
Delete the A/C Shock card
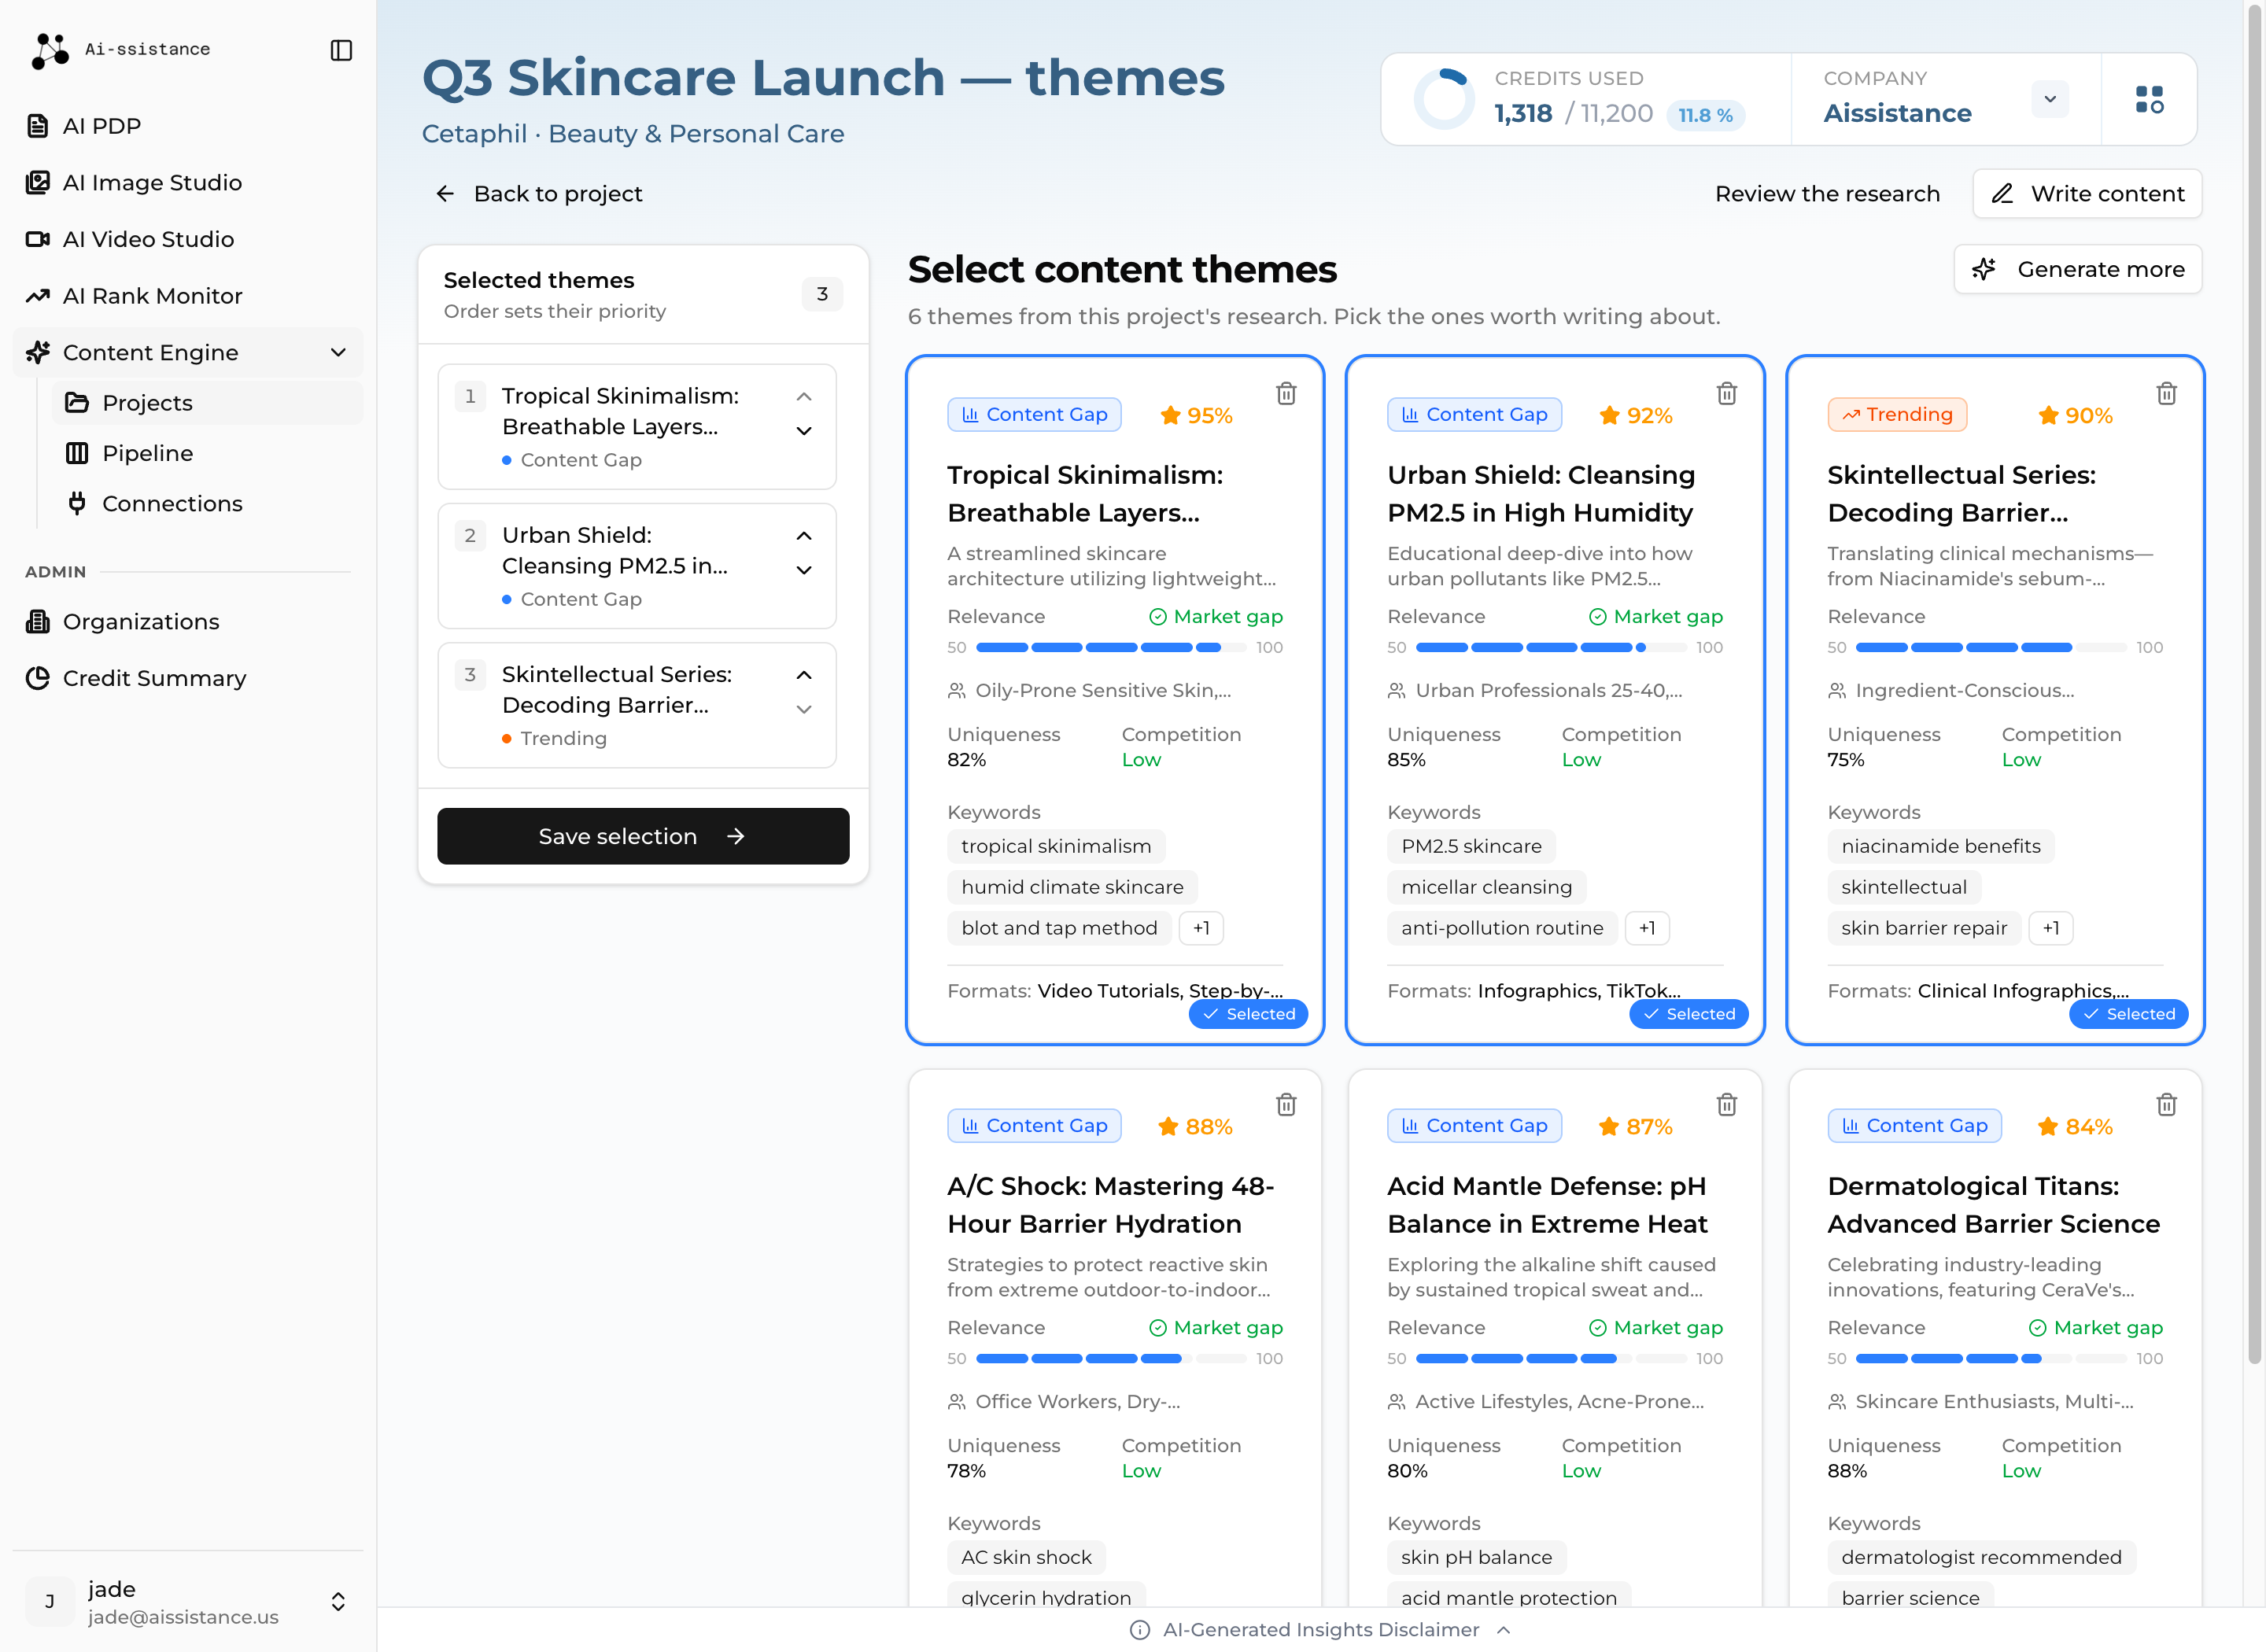(x=1286, y=1105)
